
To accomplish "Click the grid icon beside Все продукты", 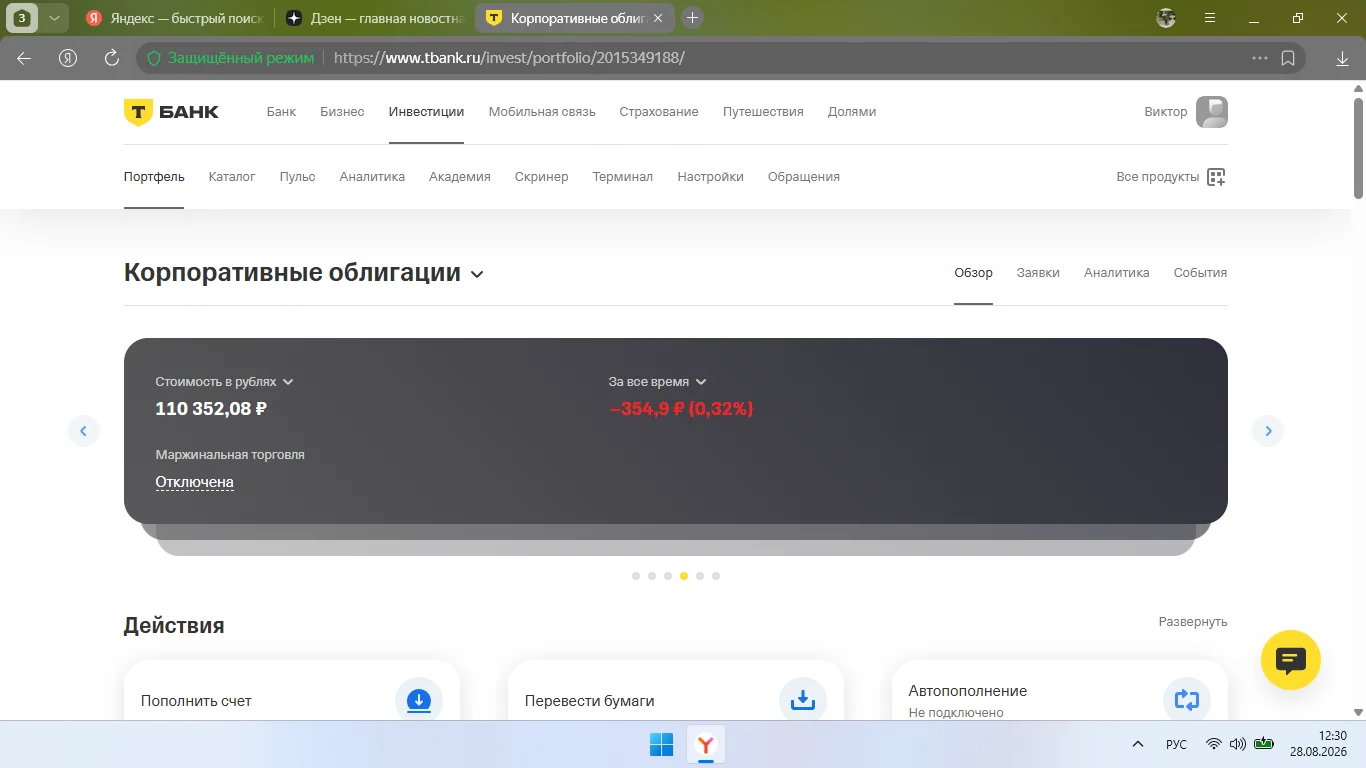I will pyautogui.click(x=1216, y=177).
